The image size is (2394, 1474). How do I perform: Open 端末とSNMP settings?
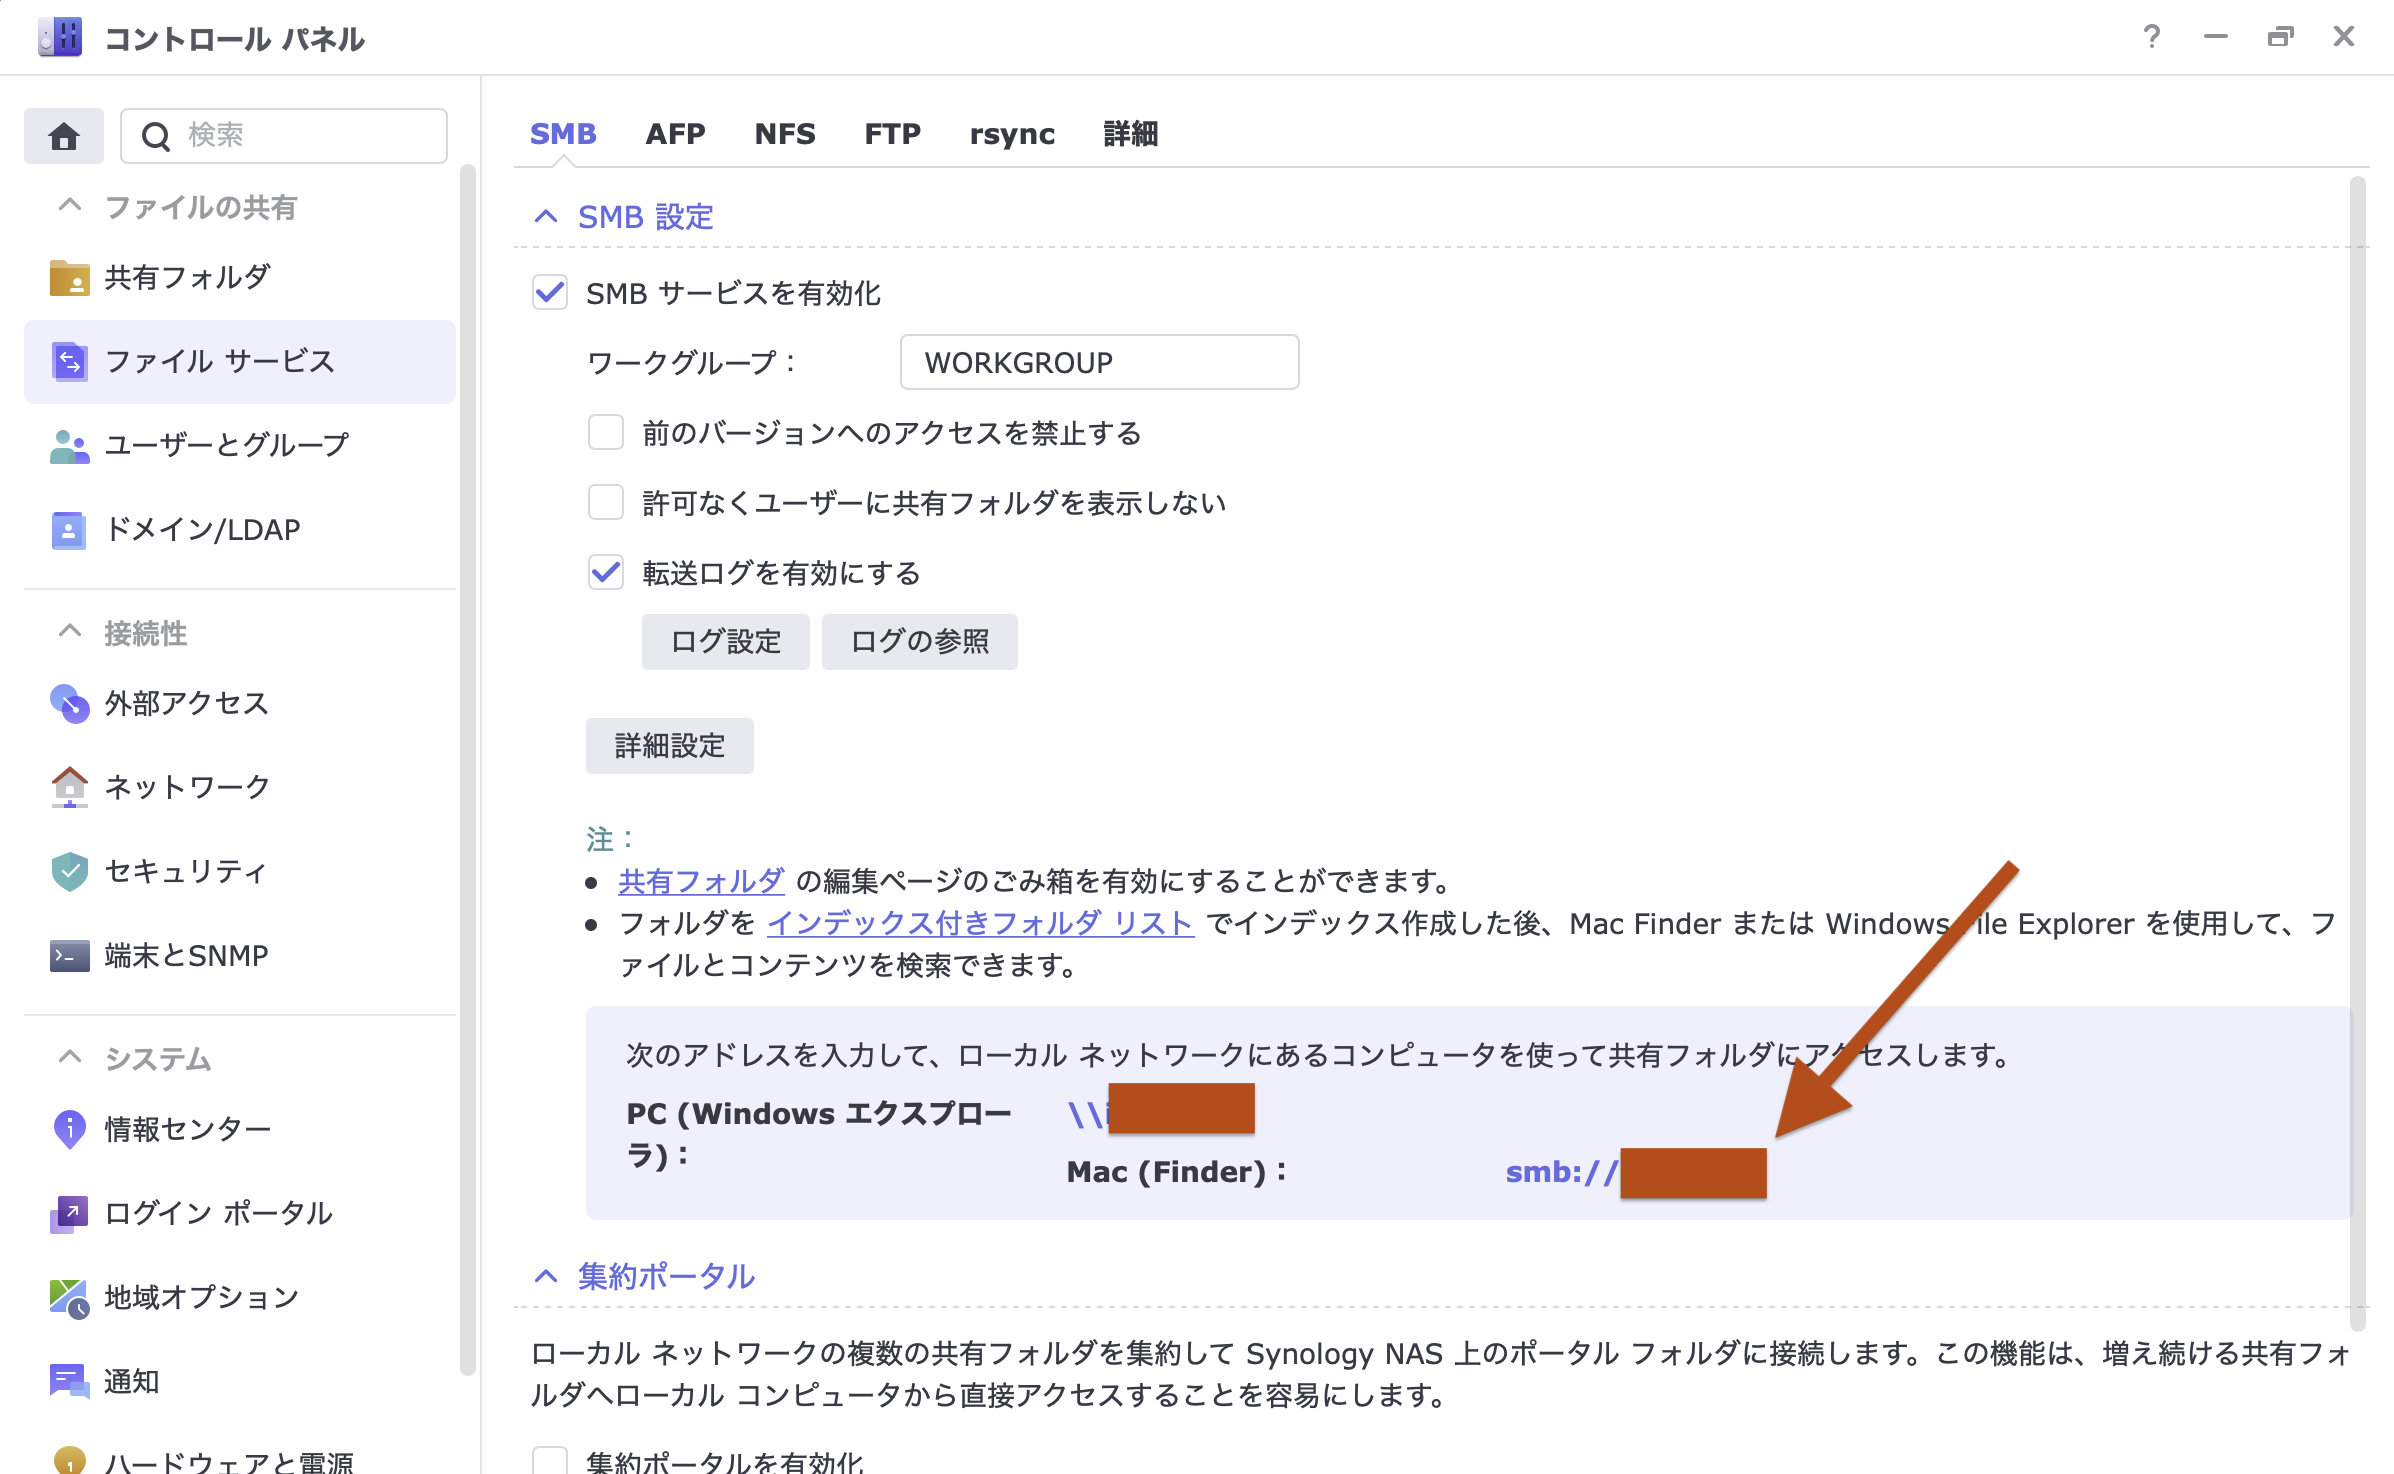(x=186, y=955)
